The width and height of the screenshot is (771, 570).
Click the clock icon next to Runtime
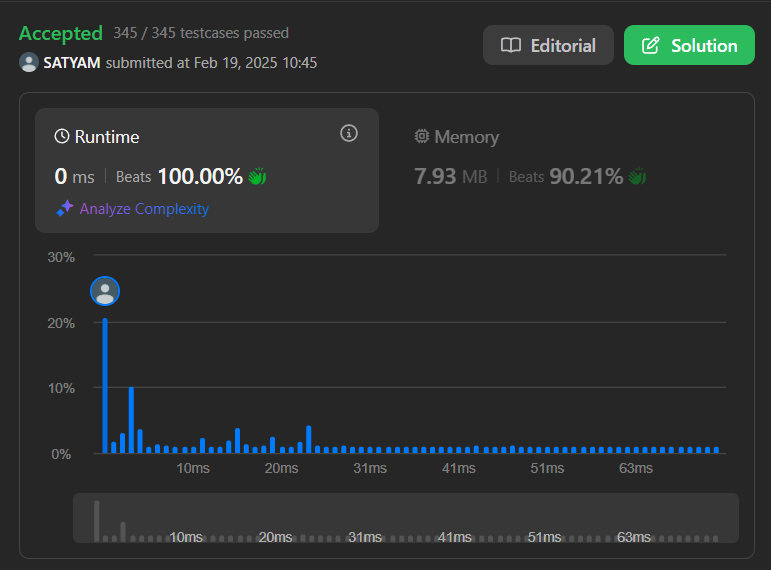[x=62, y=137]
